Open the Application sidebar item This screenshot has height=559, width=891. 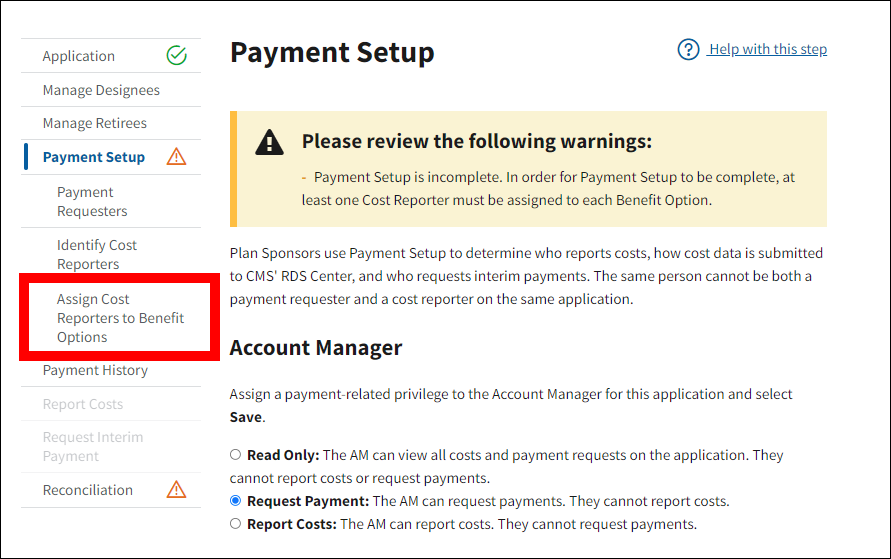(79, 57)
